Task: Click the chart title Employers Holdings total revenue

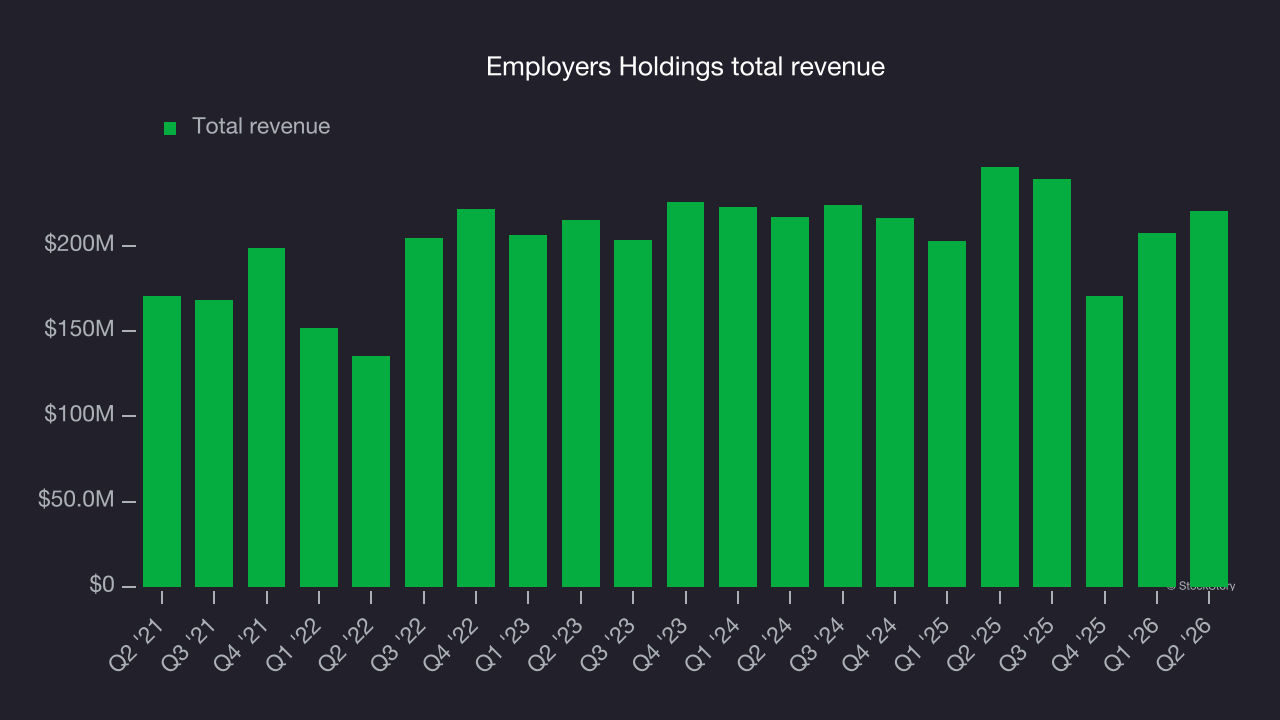Action: (685, 67)
